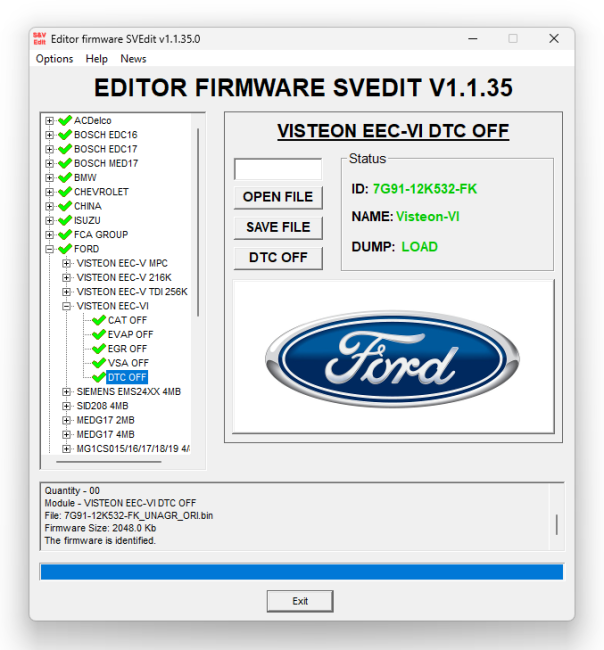Select the ISUZU tree item label
This screenshot has height=650, width=604.
click(87, 220)
